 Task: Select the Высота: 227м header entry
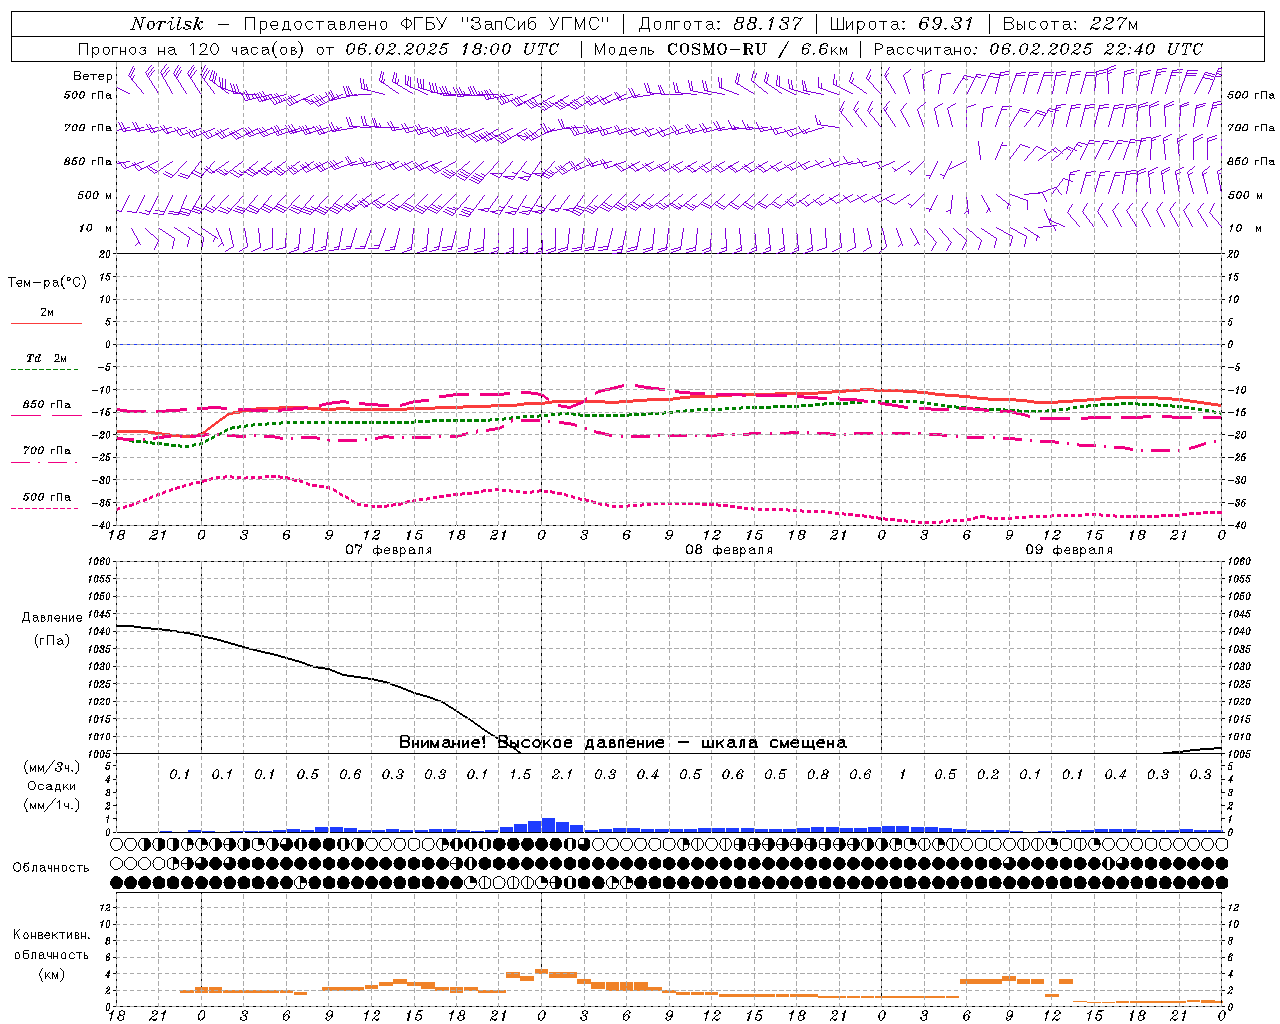point(1070,24)
